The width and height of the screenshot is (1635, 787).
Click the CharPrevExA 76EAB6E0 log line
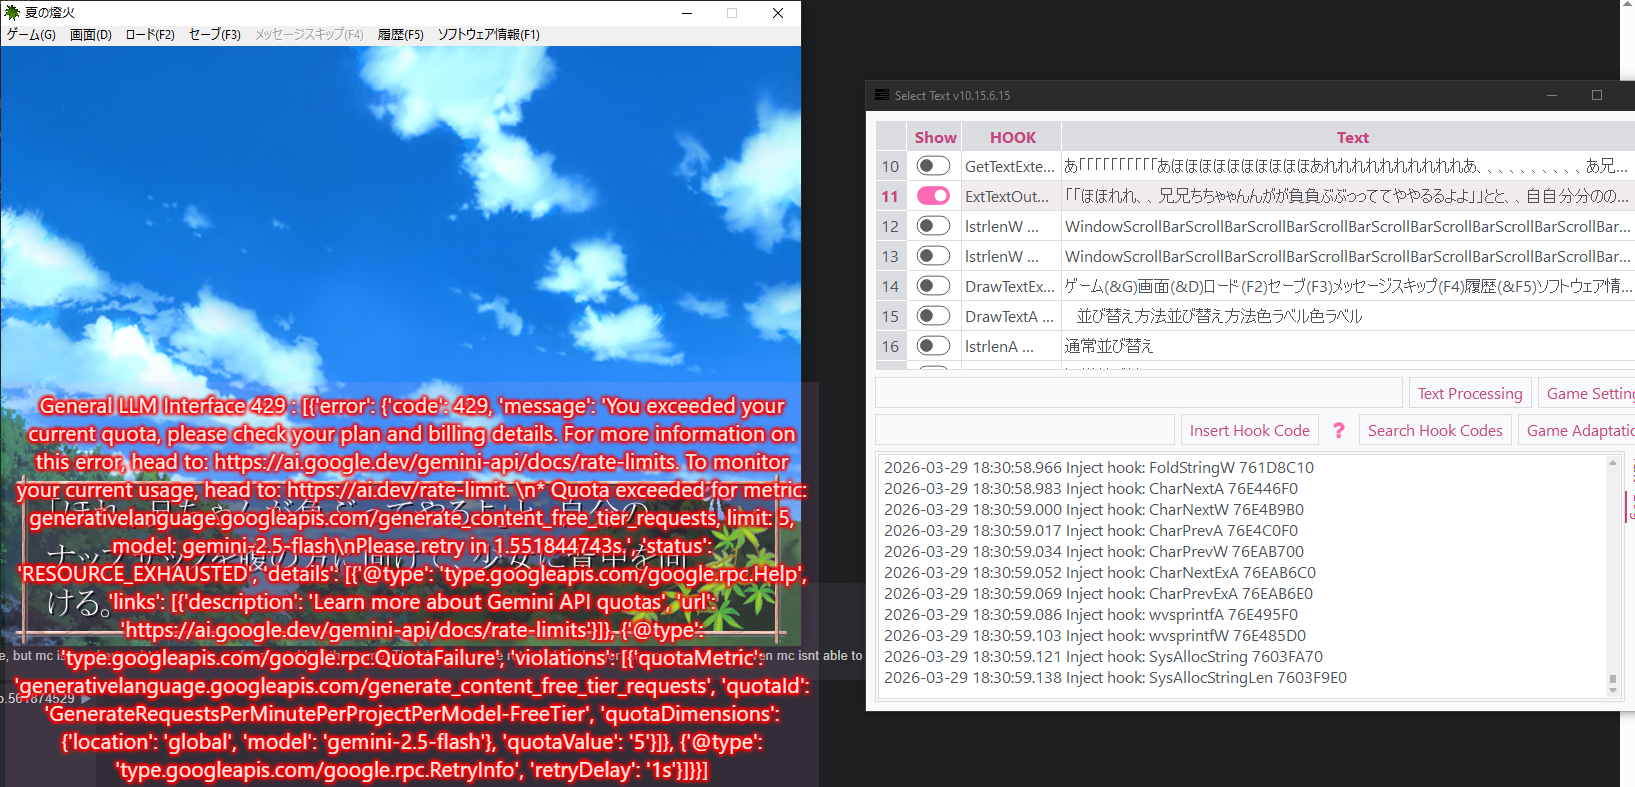[1099, 593]
